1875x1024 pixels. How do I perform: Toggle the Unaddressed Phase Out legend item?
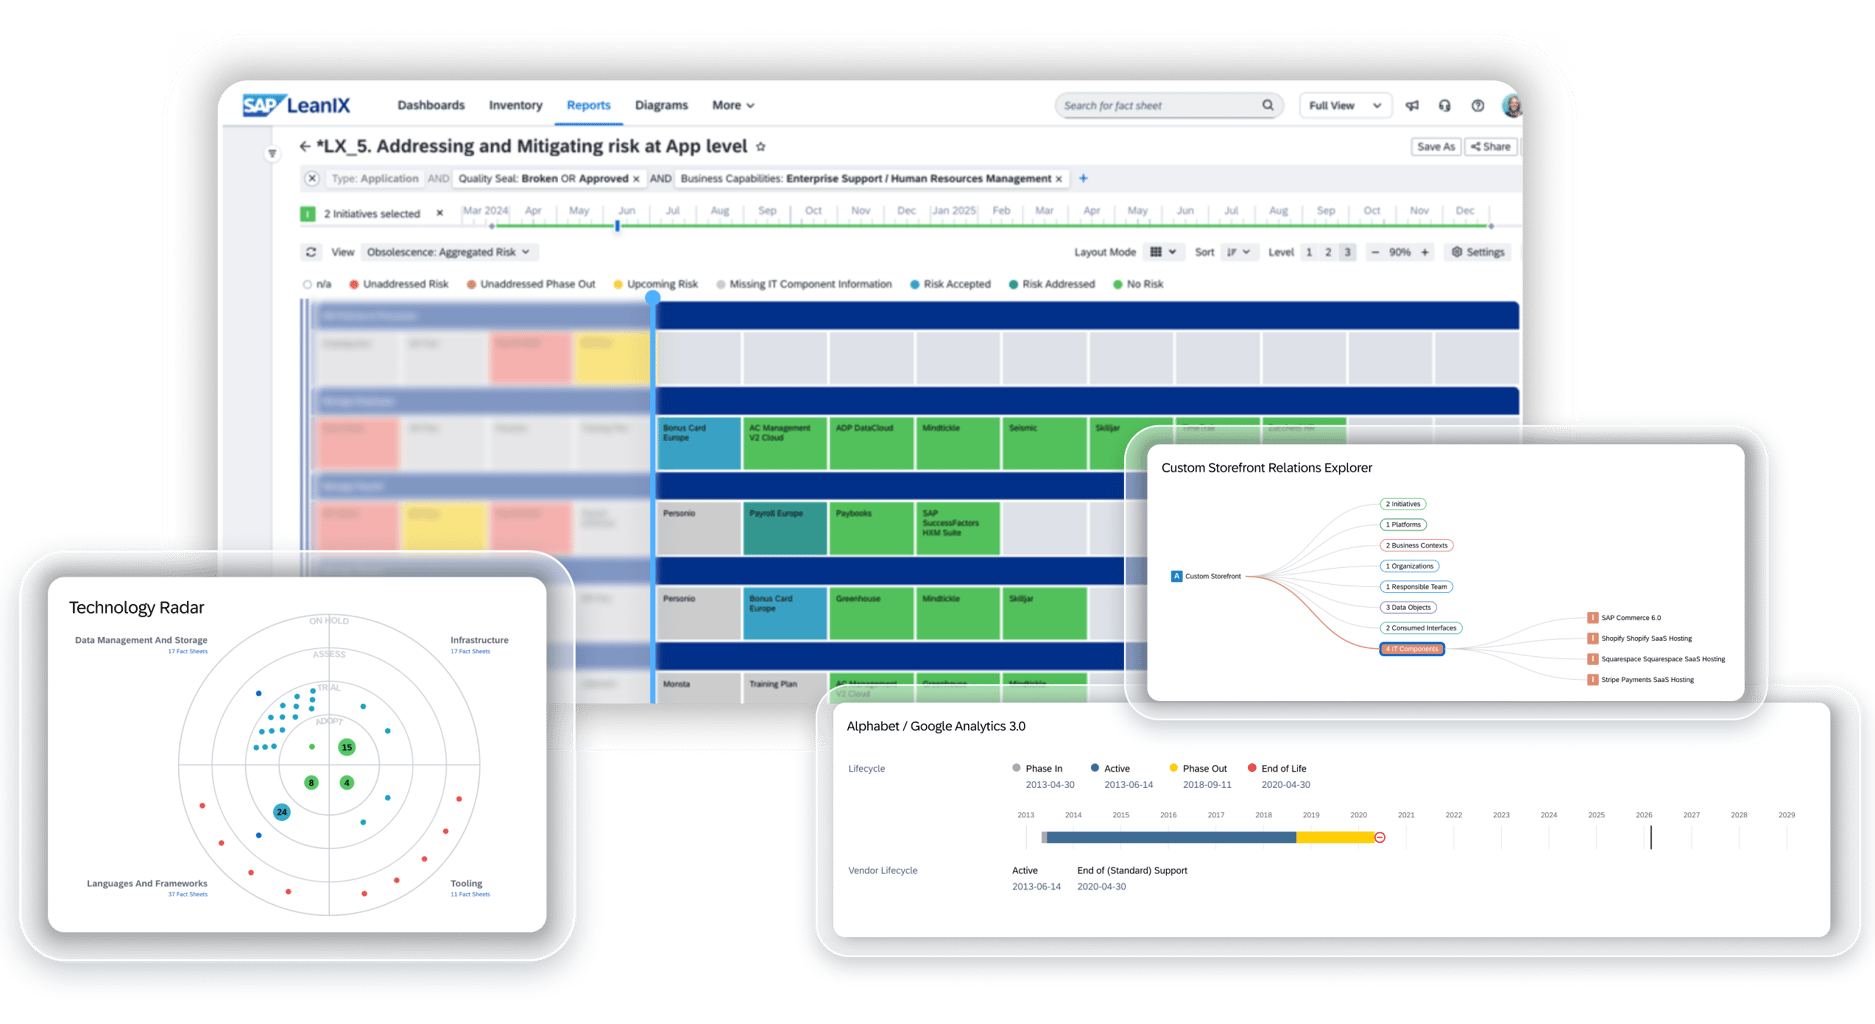coord(531,285)
